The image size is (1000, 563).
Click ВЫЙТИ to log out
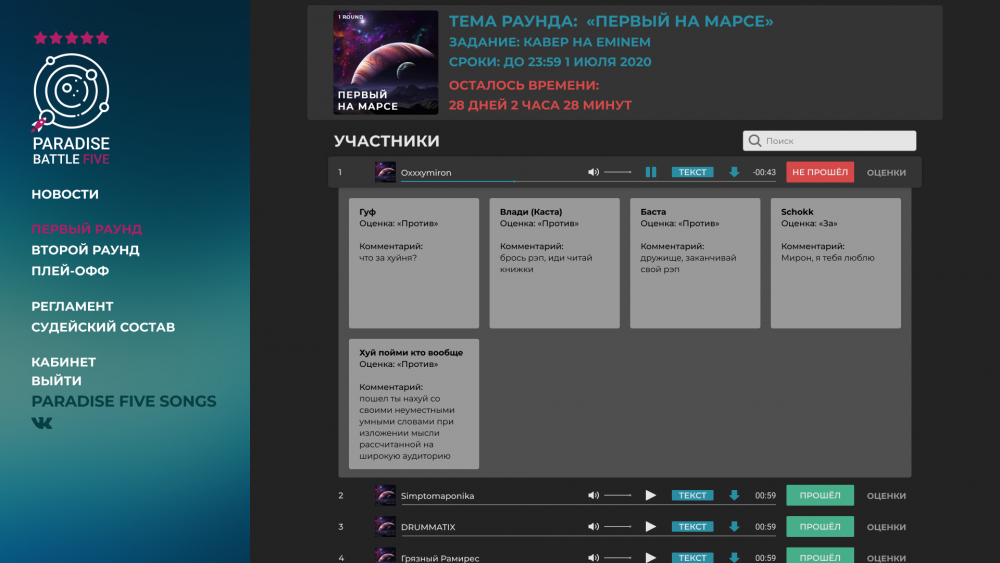(57, 381)
